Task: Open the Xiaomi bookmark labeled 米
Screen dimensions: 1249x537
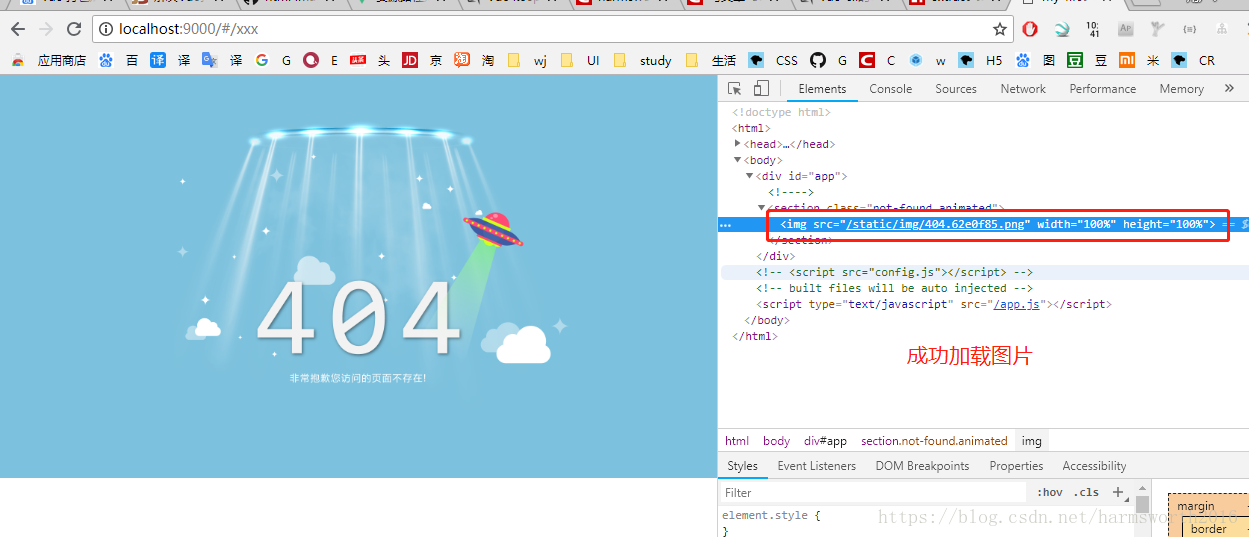Action: coord(1139,60)
